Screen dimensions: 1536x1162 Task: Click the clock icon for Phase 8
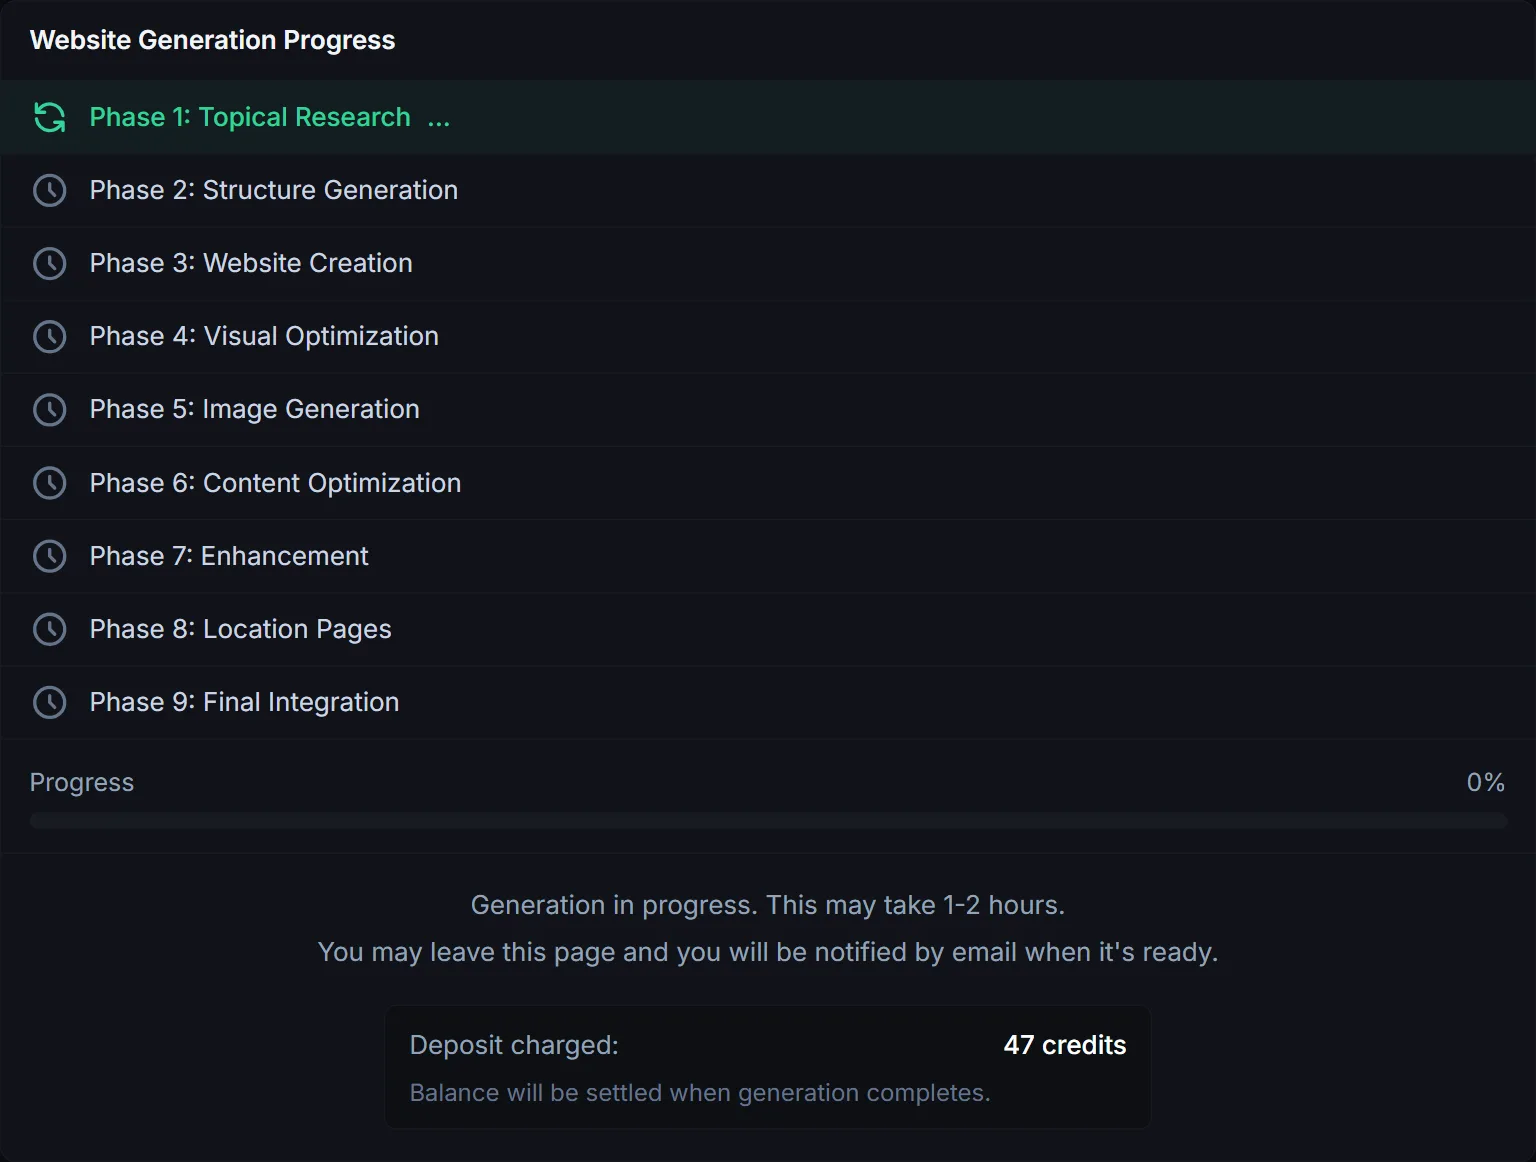click(x=50, y=629)
